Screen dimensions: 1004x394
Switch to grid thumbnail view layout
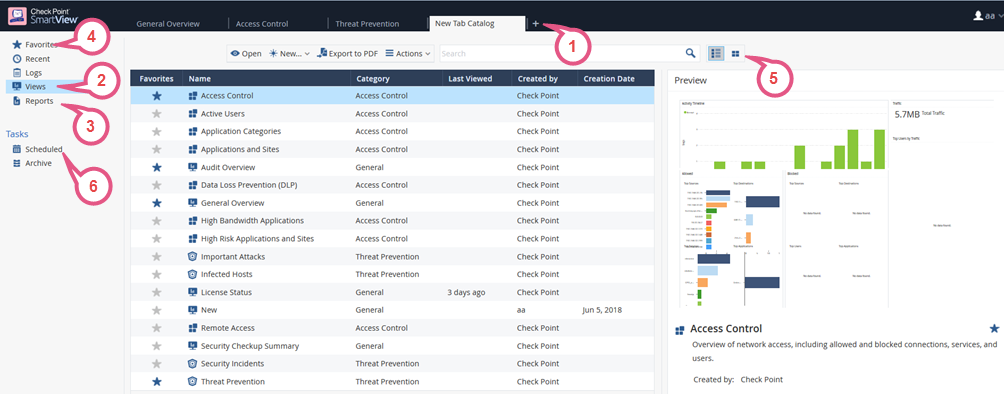point(735,54)
